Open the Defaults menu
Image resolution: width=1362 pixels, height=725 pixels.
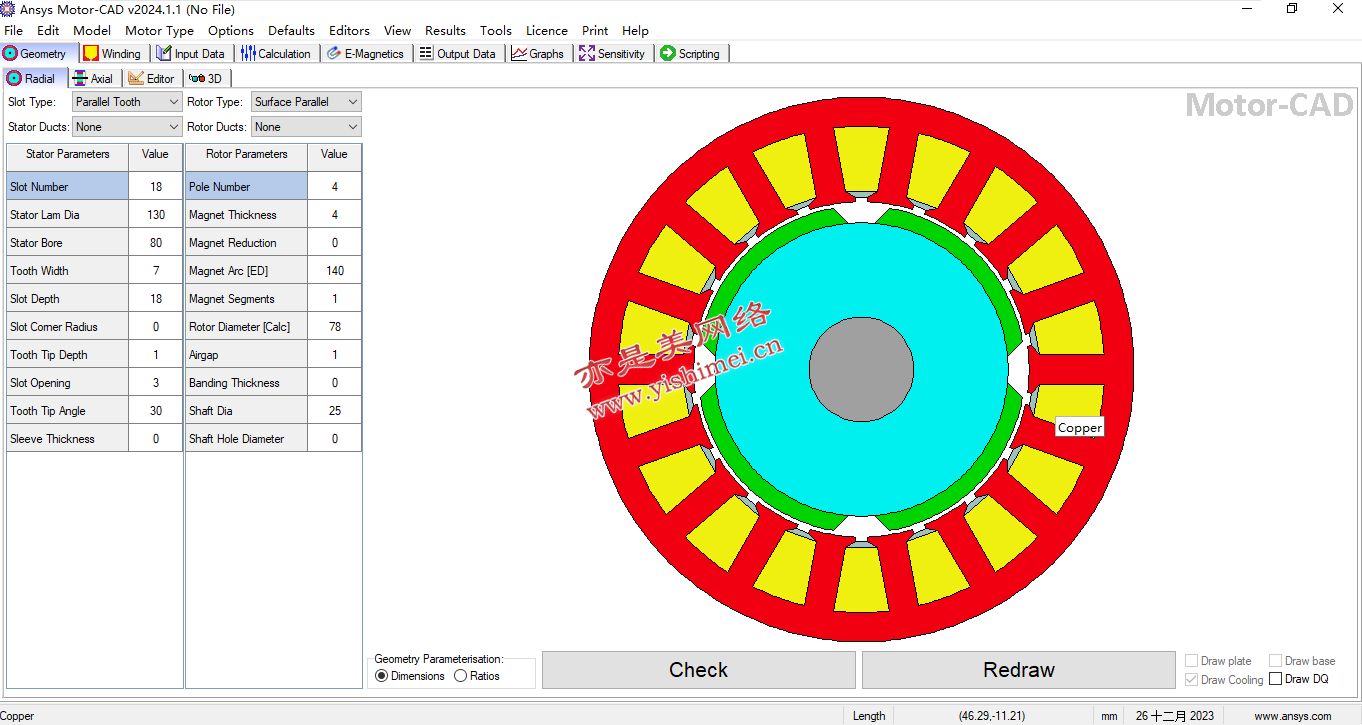(291, 31)
